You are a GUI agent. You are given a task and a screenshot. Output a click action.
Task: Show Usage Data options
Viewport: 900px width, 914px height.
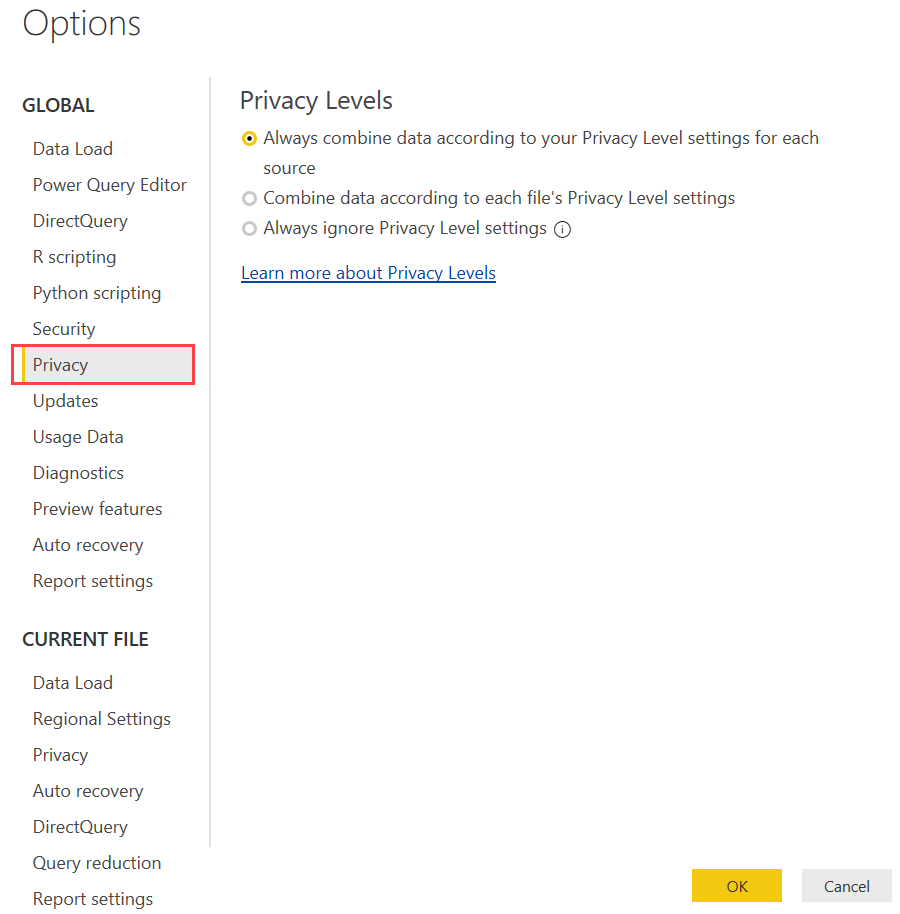[78, 437]
